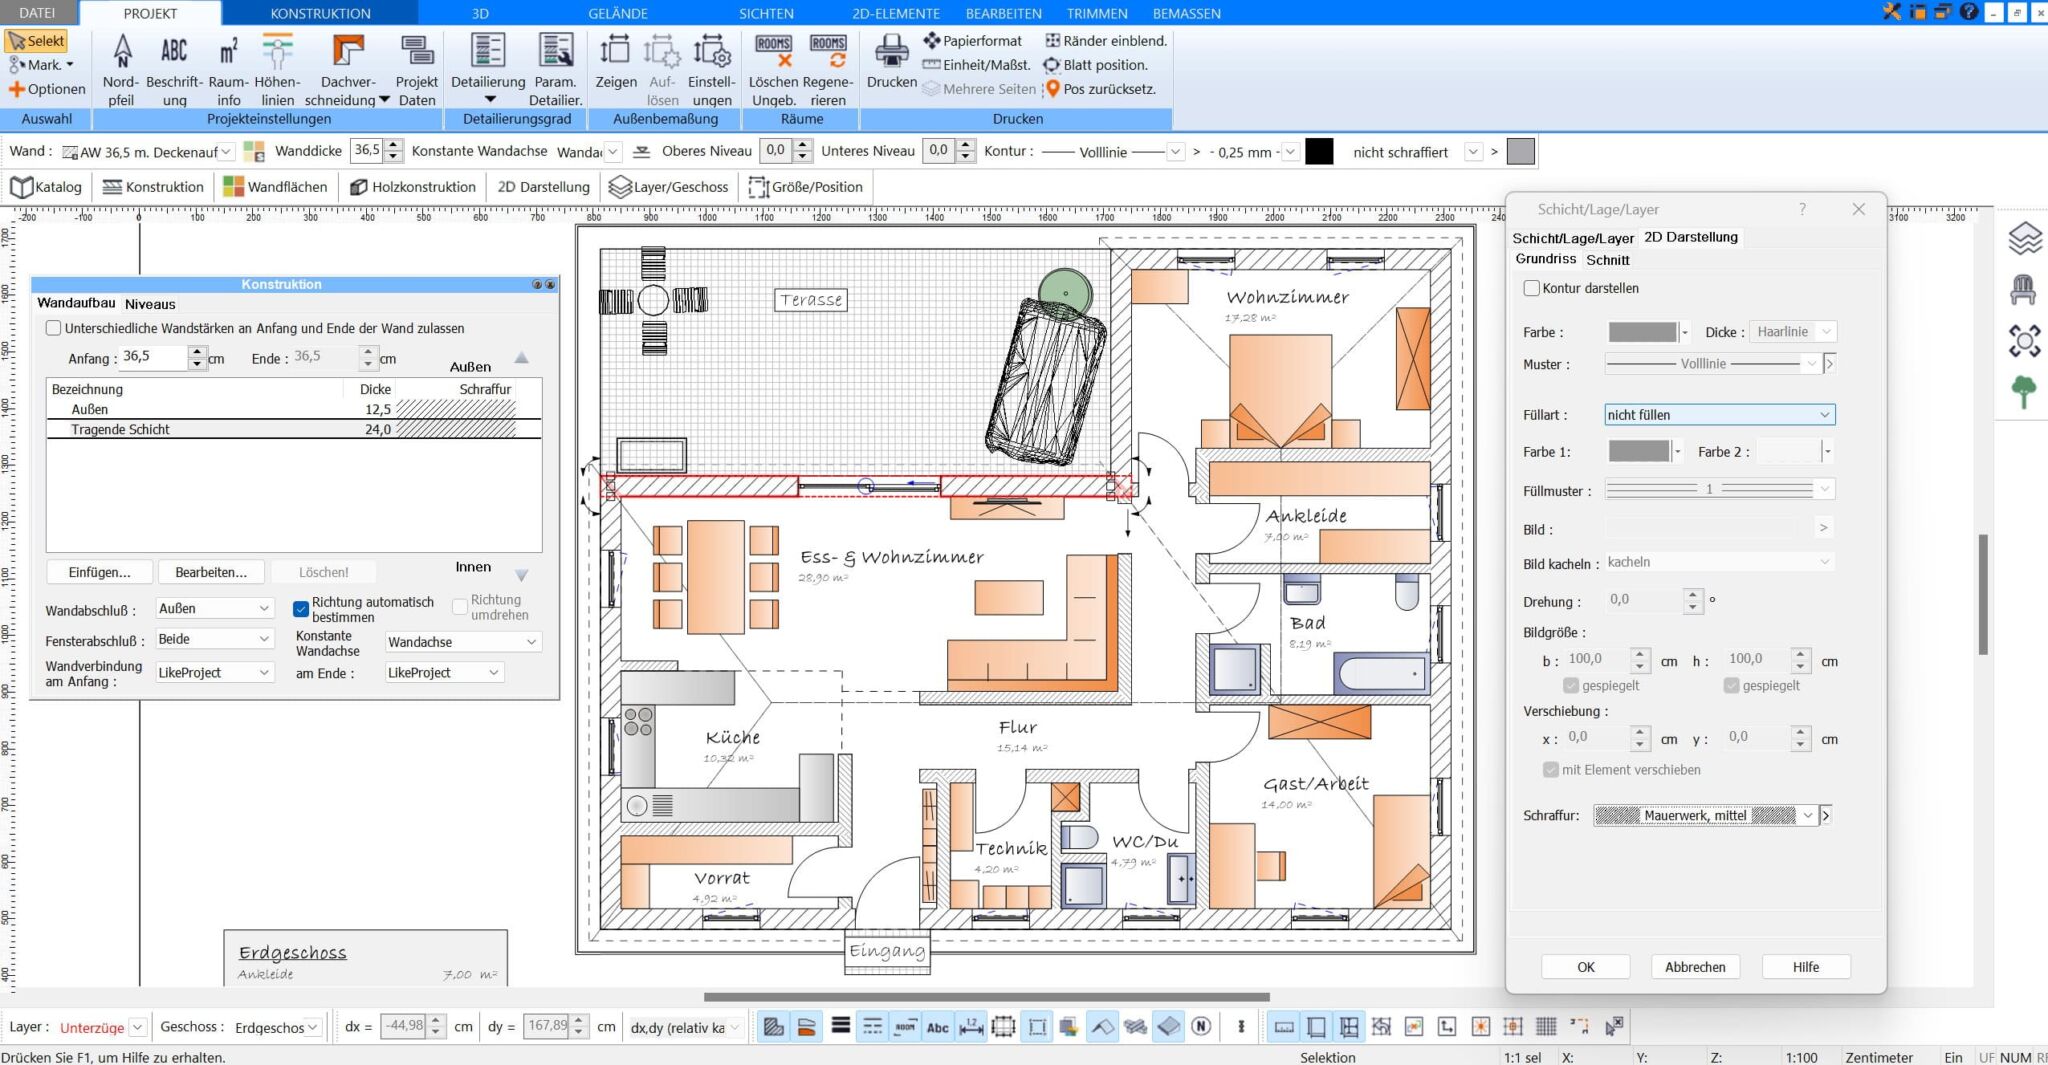Click OK in the Schicht/Lage/Layer dialog
The height and width of the screenshot is (1065, 2048).
(x=1585, y=966)
